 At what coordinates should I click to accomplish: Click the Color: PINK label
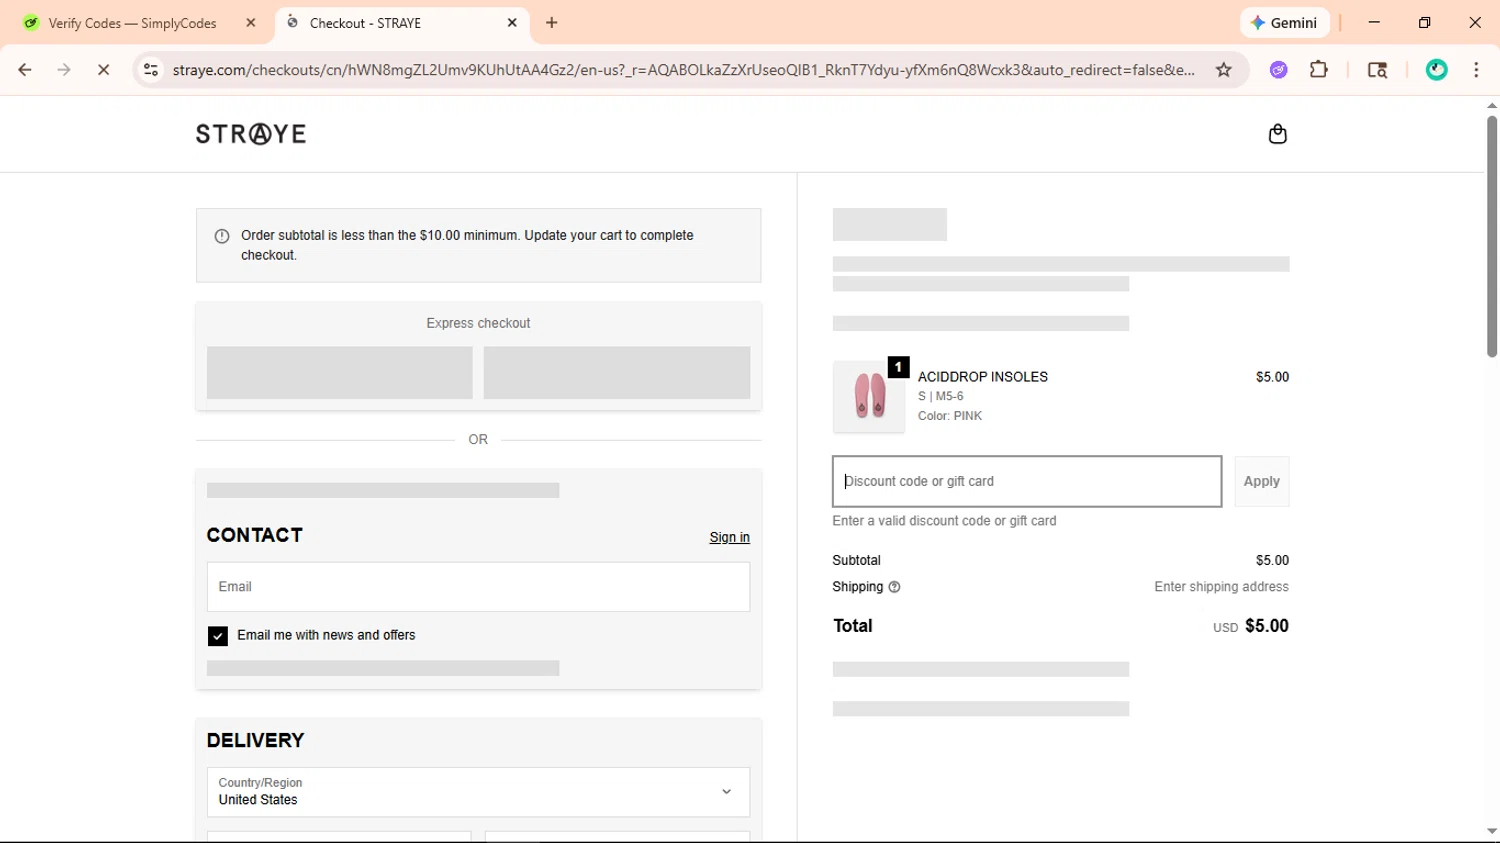pyautogui.click(x=950, y=416)
